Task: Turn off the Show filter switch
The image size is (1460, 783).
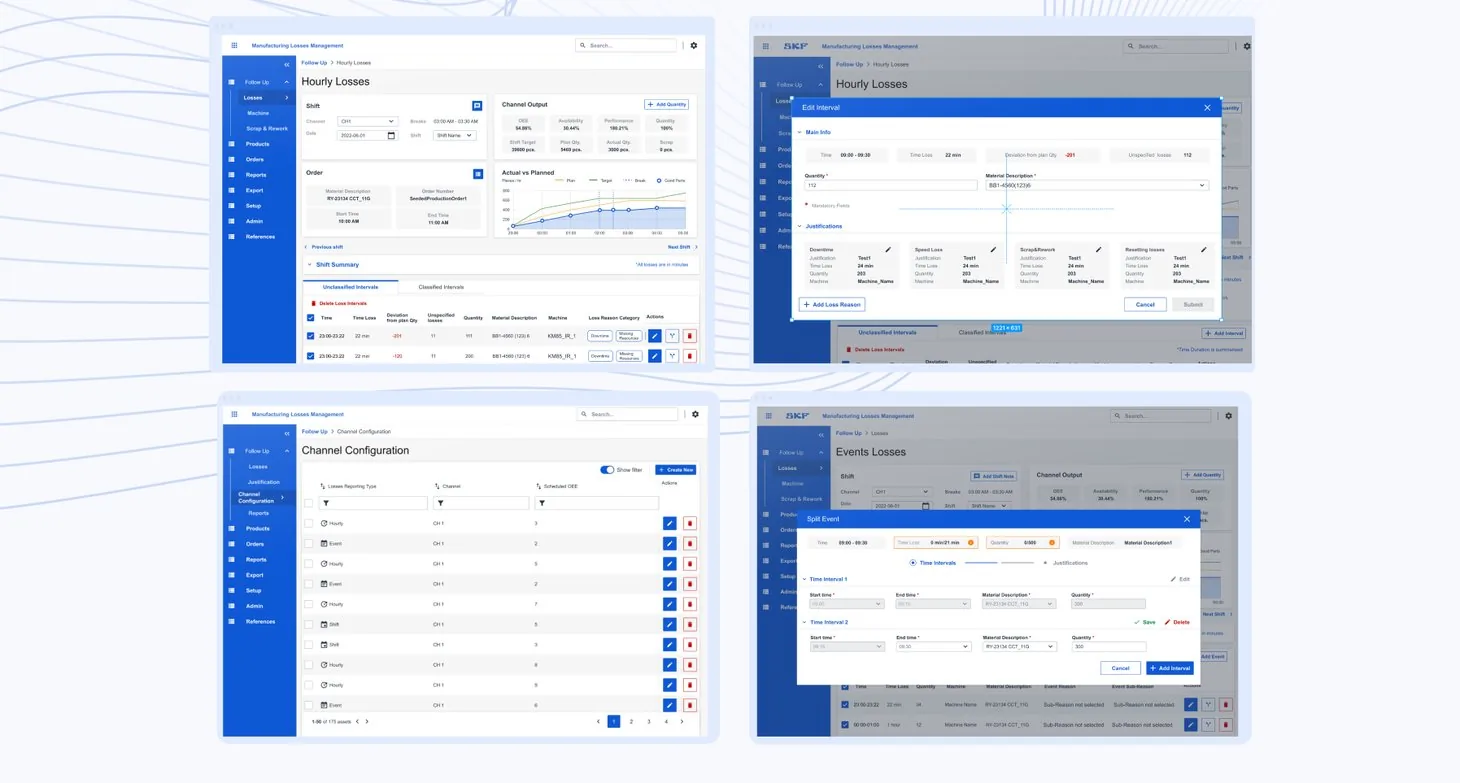Action: [x=607, y=469]
